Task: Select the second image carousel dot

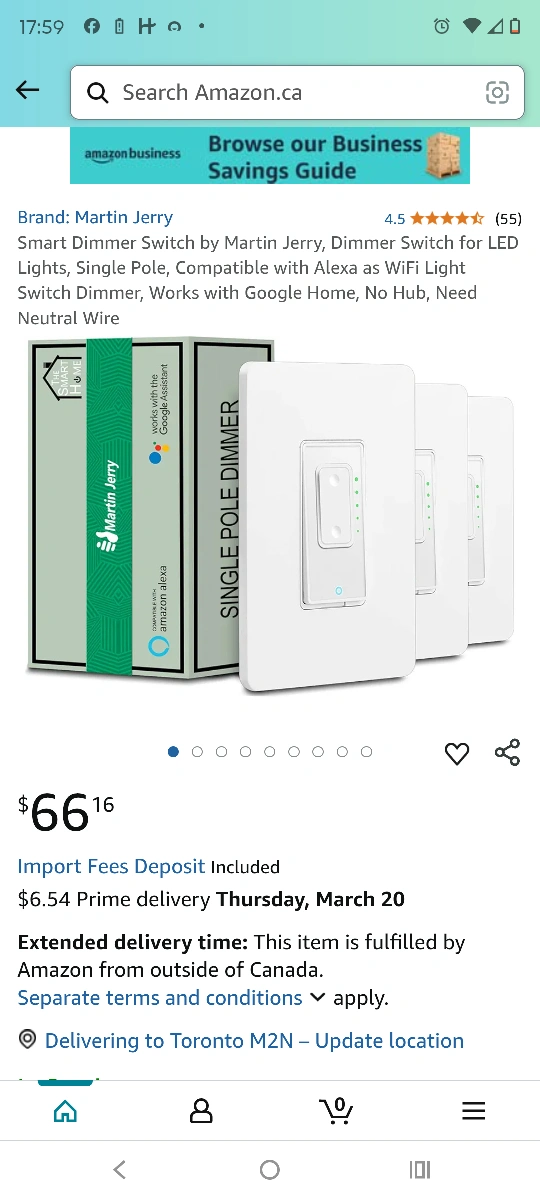Action: point(197,752)
